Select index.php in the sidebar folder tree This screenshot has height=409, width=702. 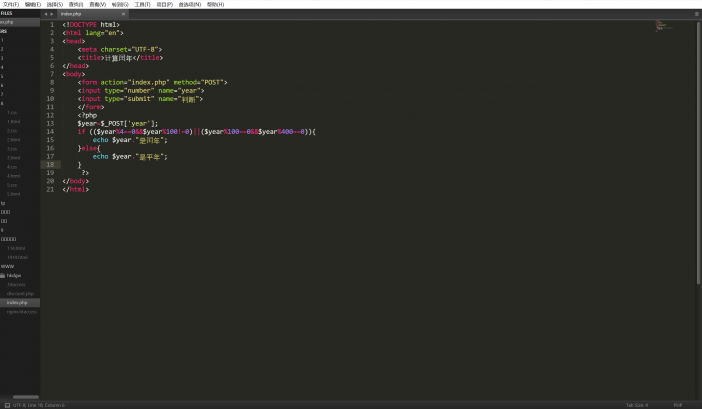(x=17, y=302)
